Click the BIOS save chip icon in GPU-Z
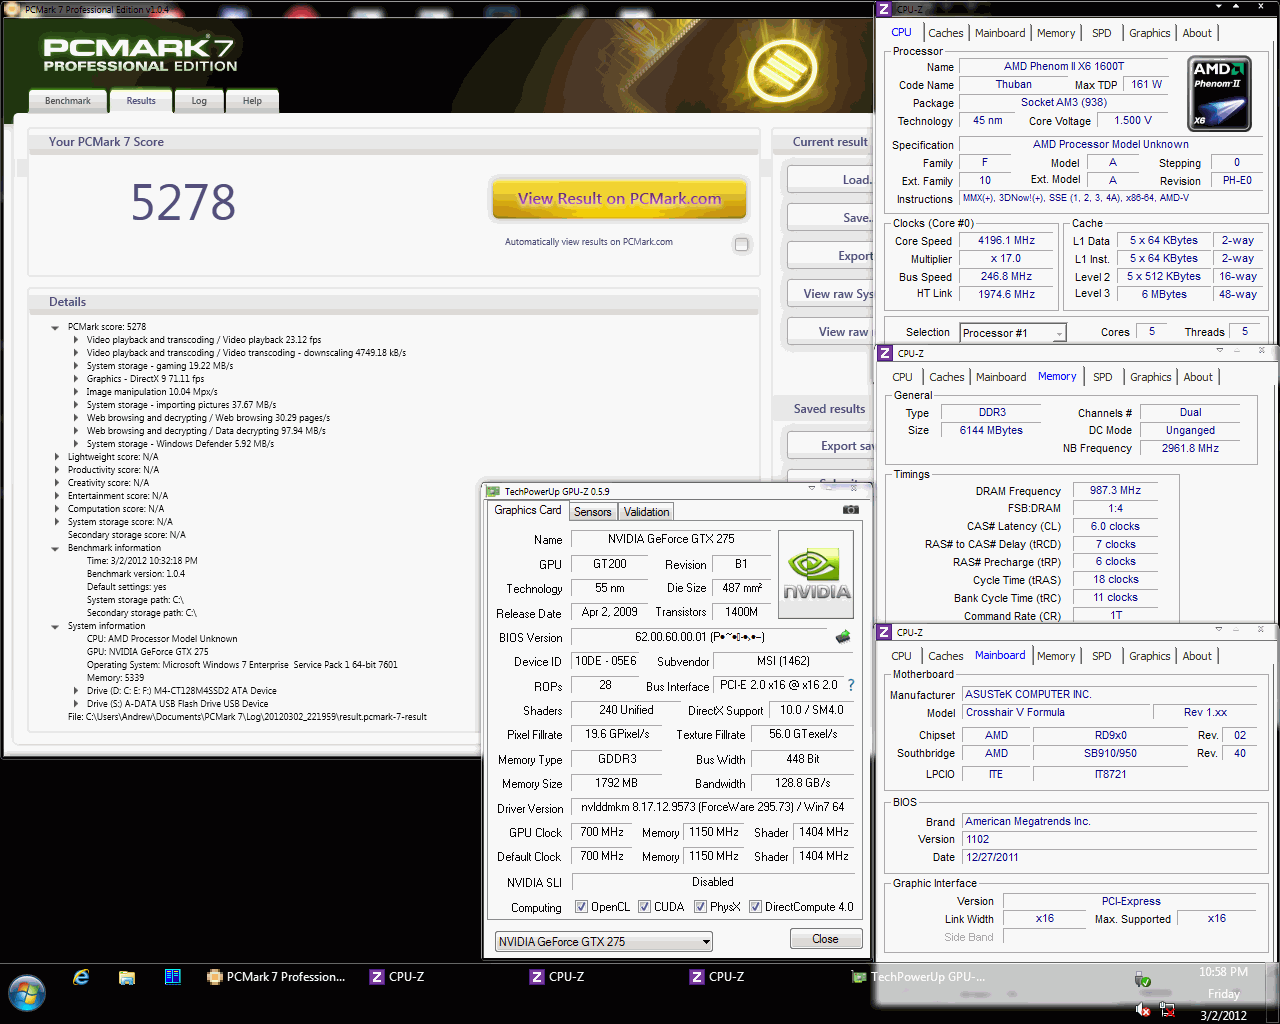Screen dimensions: 1280x1024 coord(843,636)
